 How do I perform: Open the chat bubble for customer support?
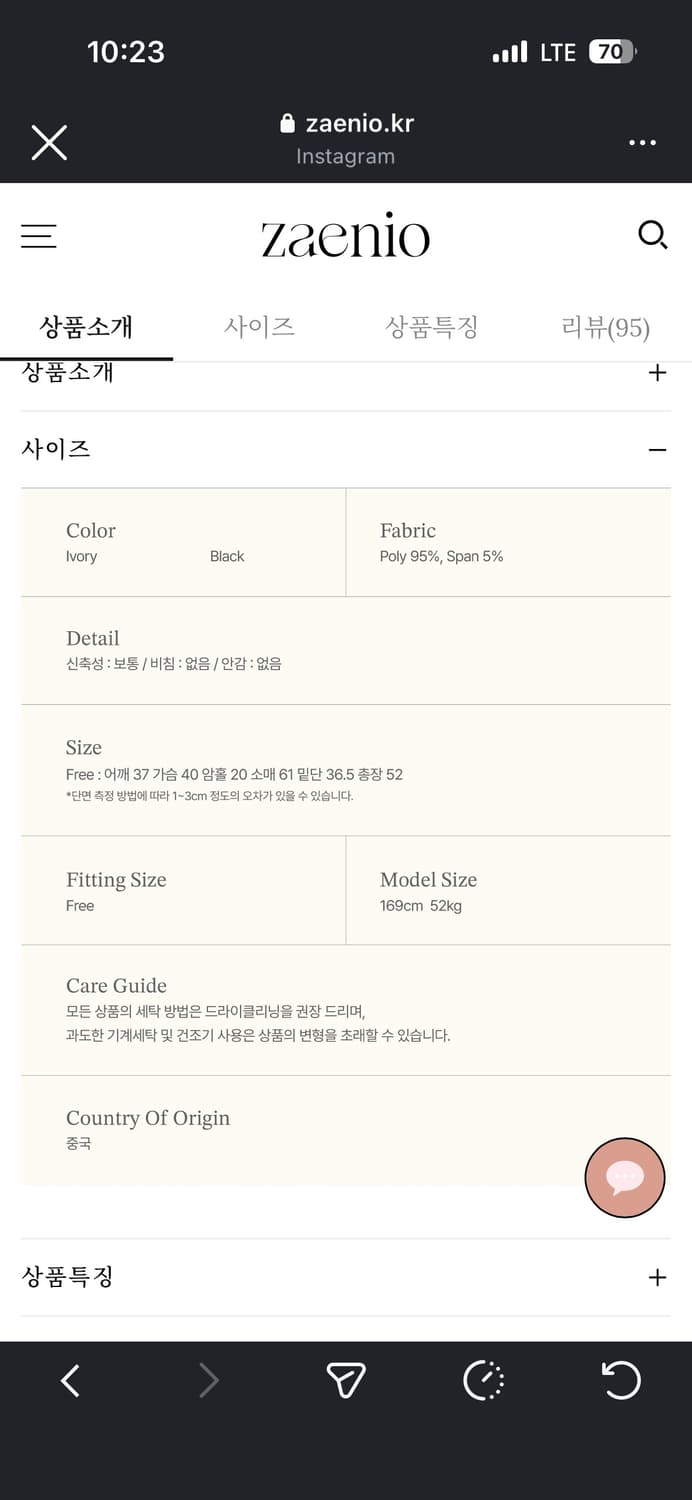click(x=624, y=1177)
